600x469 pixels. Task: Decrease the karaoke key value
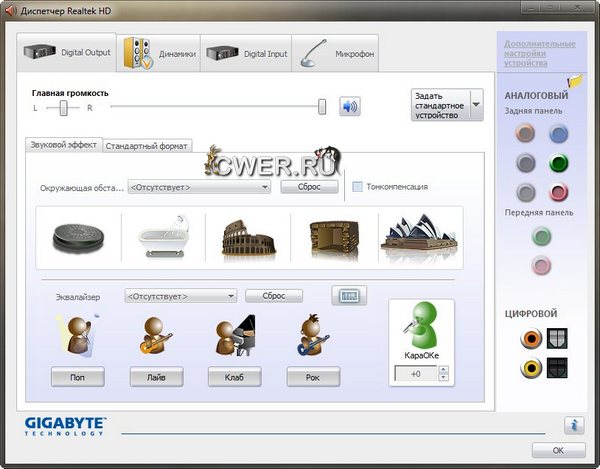(x=443, y=377)
